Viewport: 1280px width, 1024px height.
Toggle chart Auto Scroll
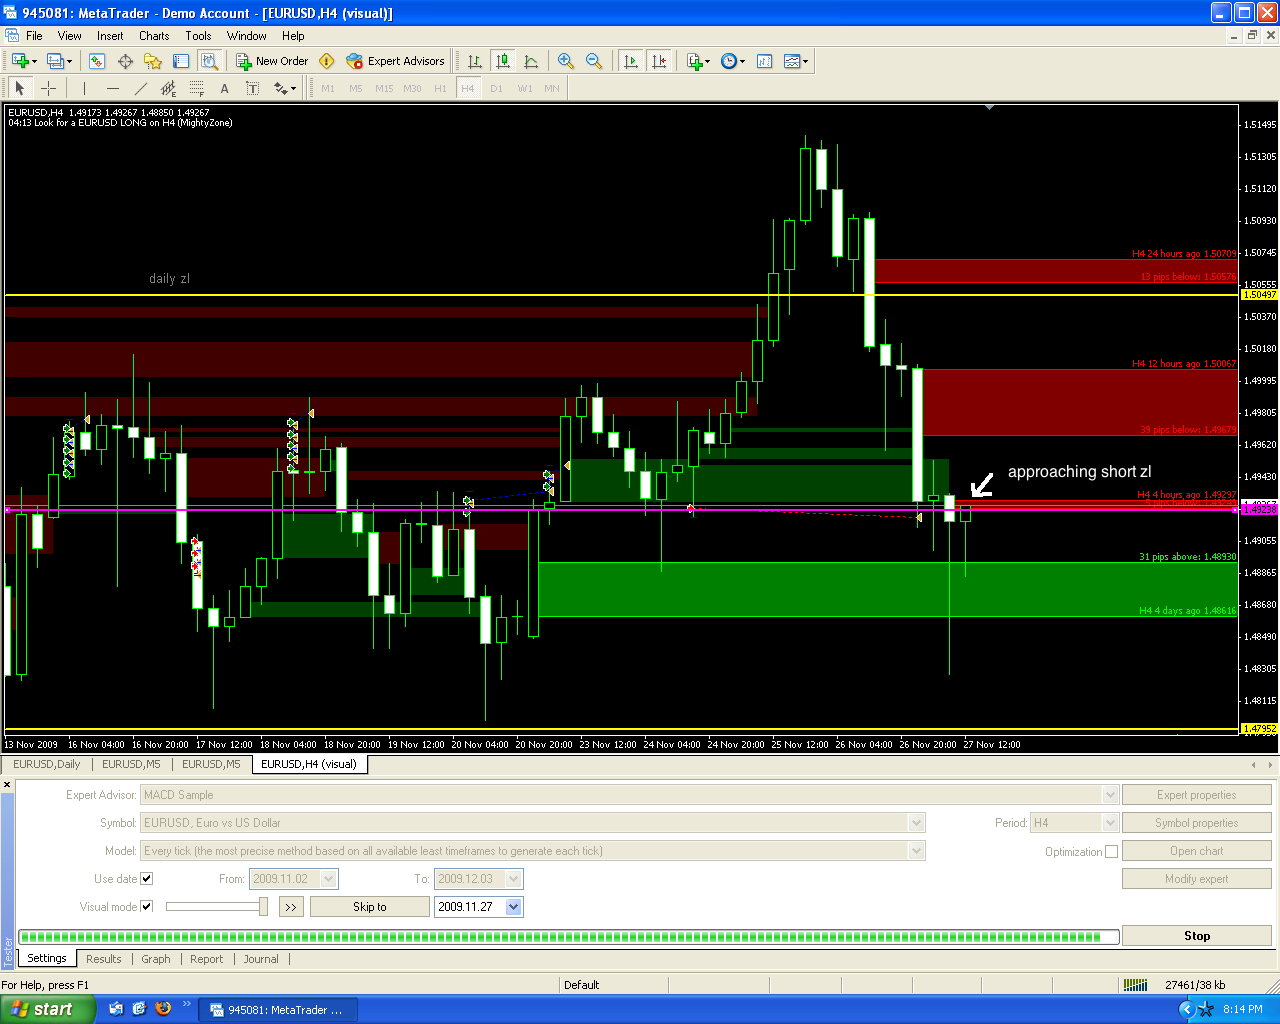coord(630,61)
